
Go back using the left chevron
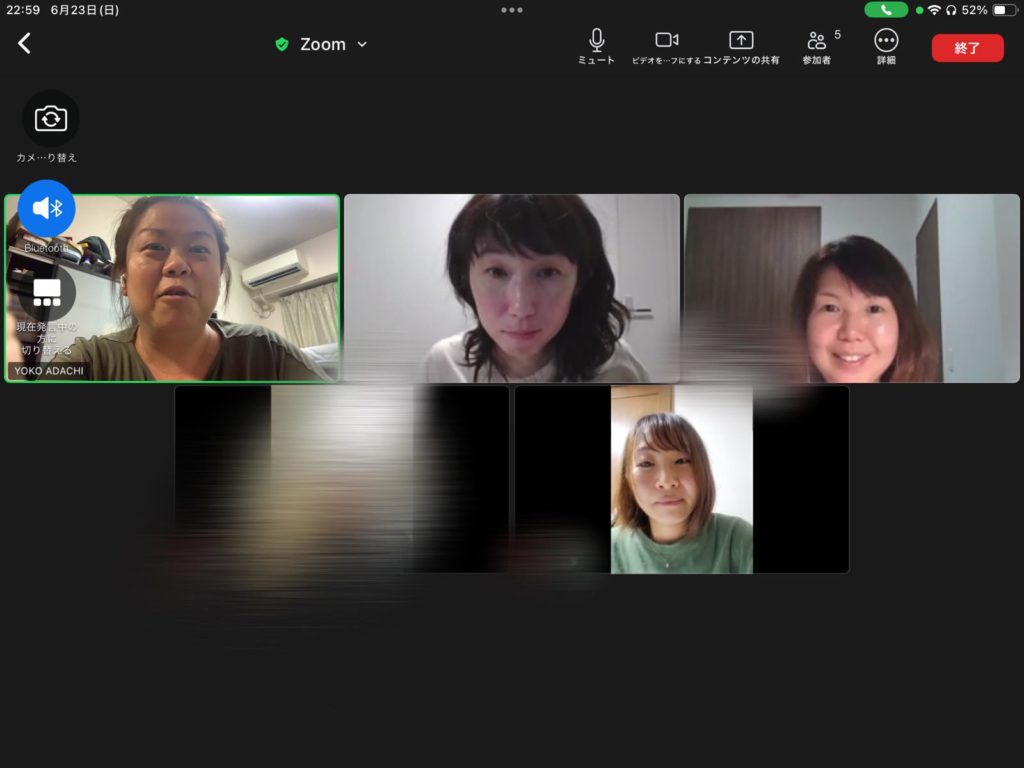(x=25, y=44)
